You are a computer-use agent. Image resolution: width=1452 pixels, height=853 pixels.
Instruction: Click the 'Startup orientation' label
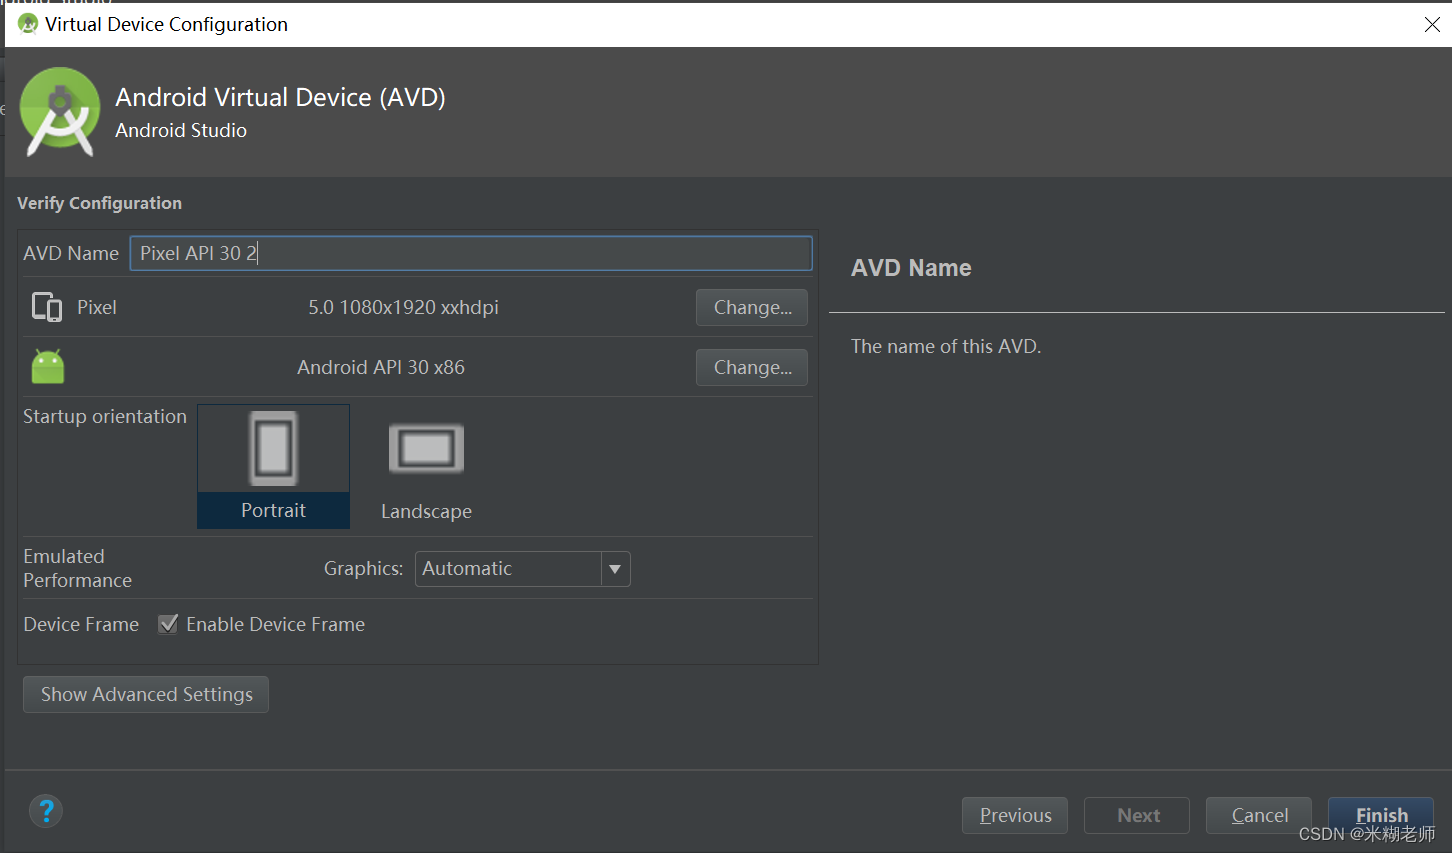point(105,416)
